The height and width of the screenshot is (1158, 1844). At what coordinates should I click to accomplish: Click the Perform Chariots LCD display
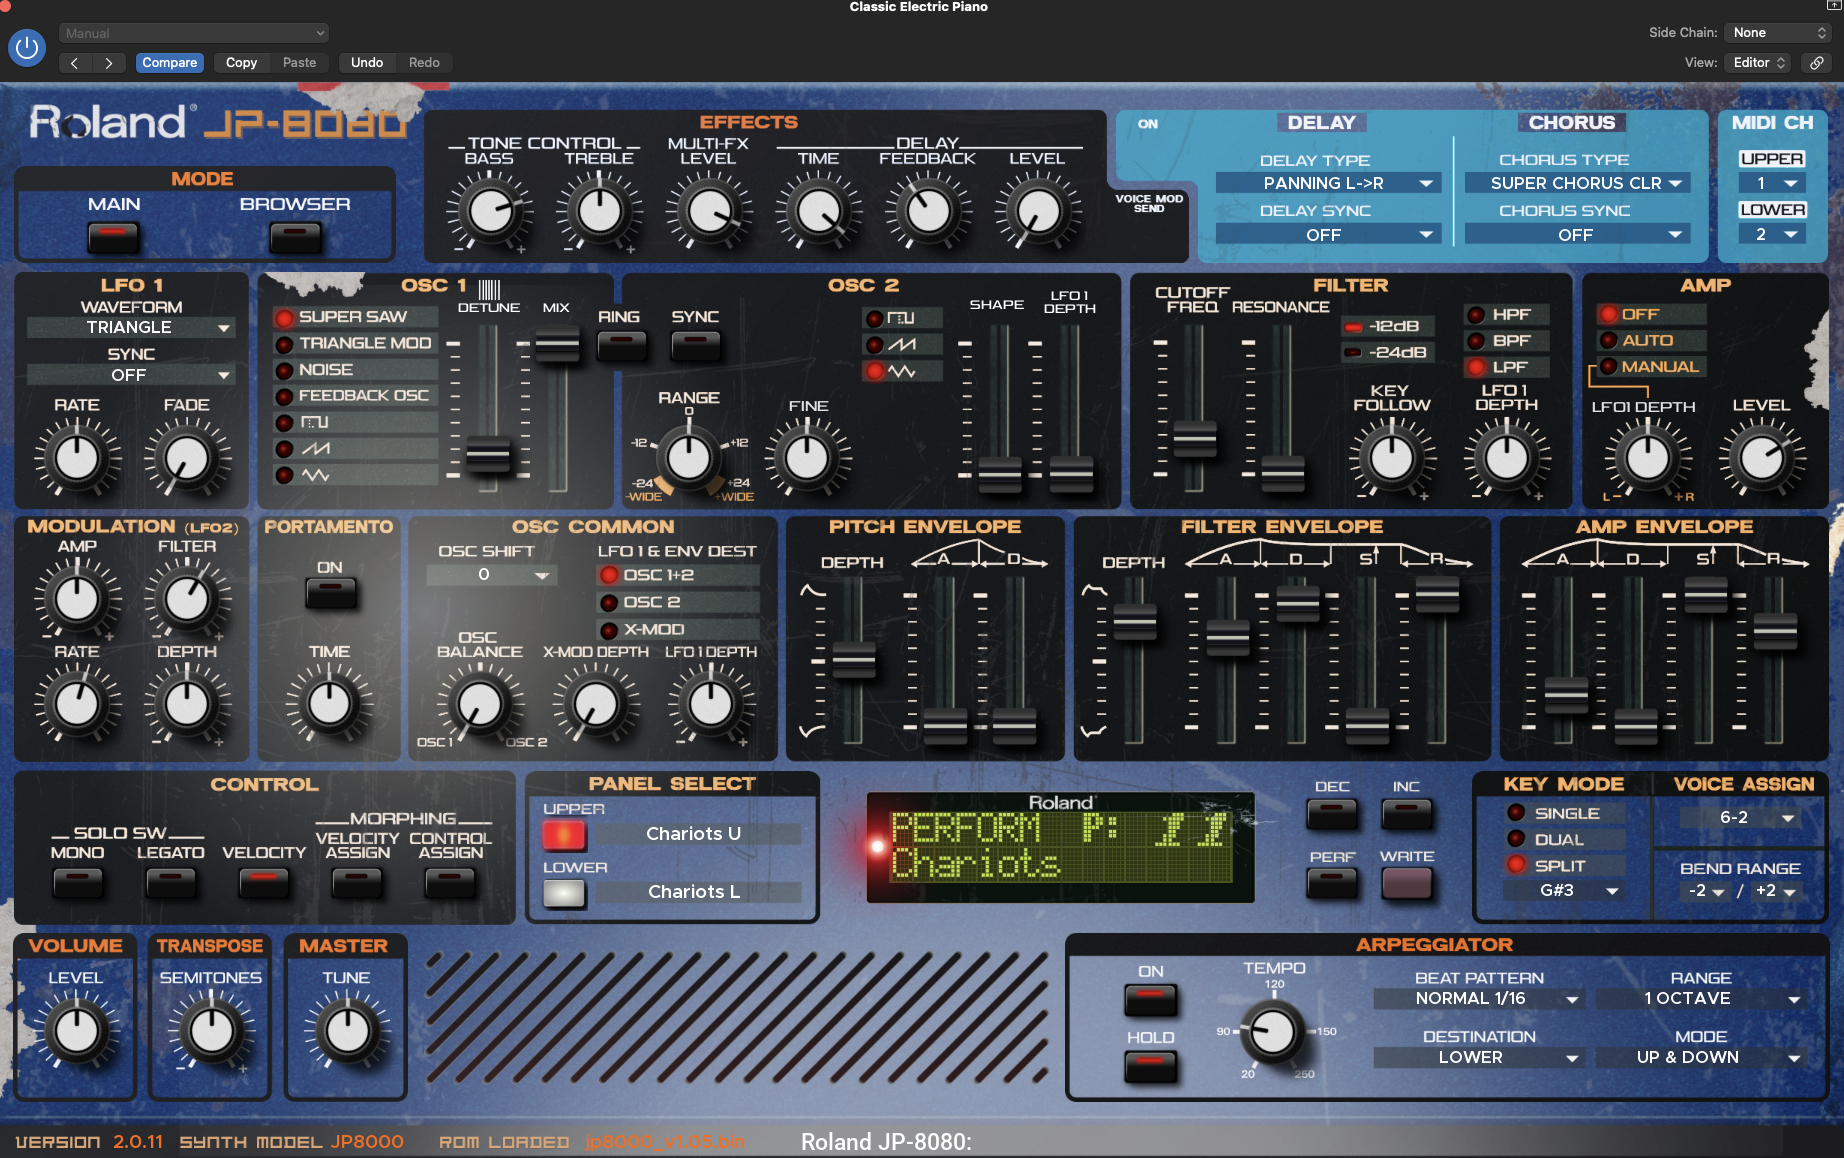click(x=1061, y=847)
